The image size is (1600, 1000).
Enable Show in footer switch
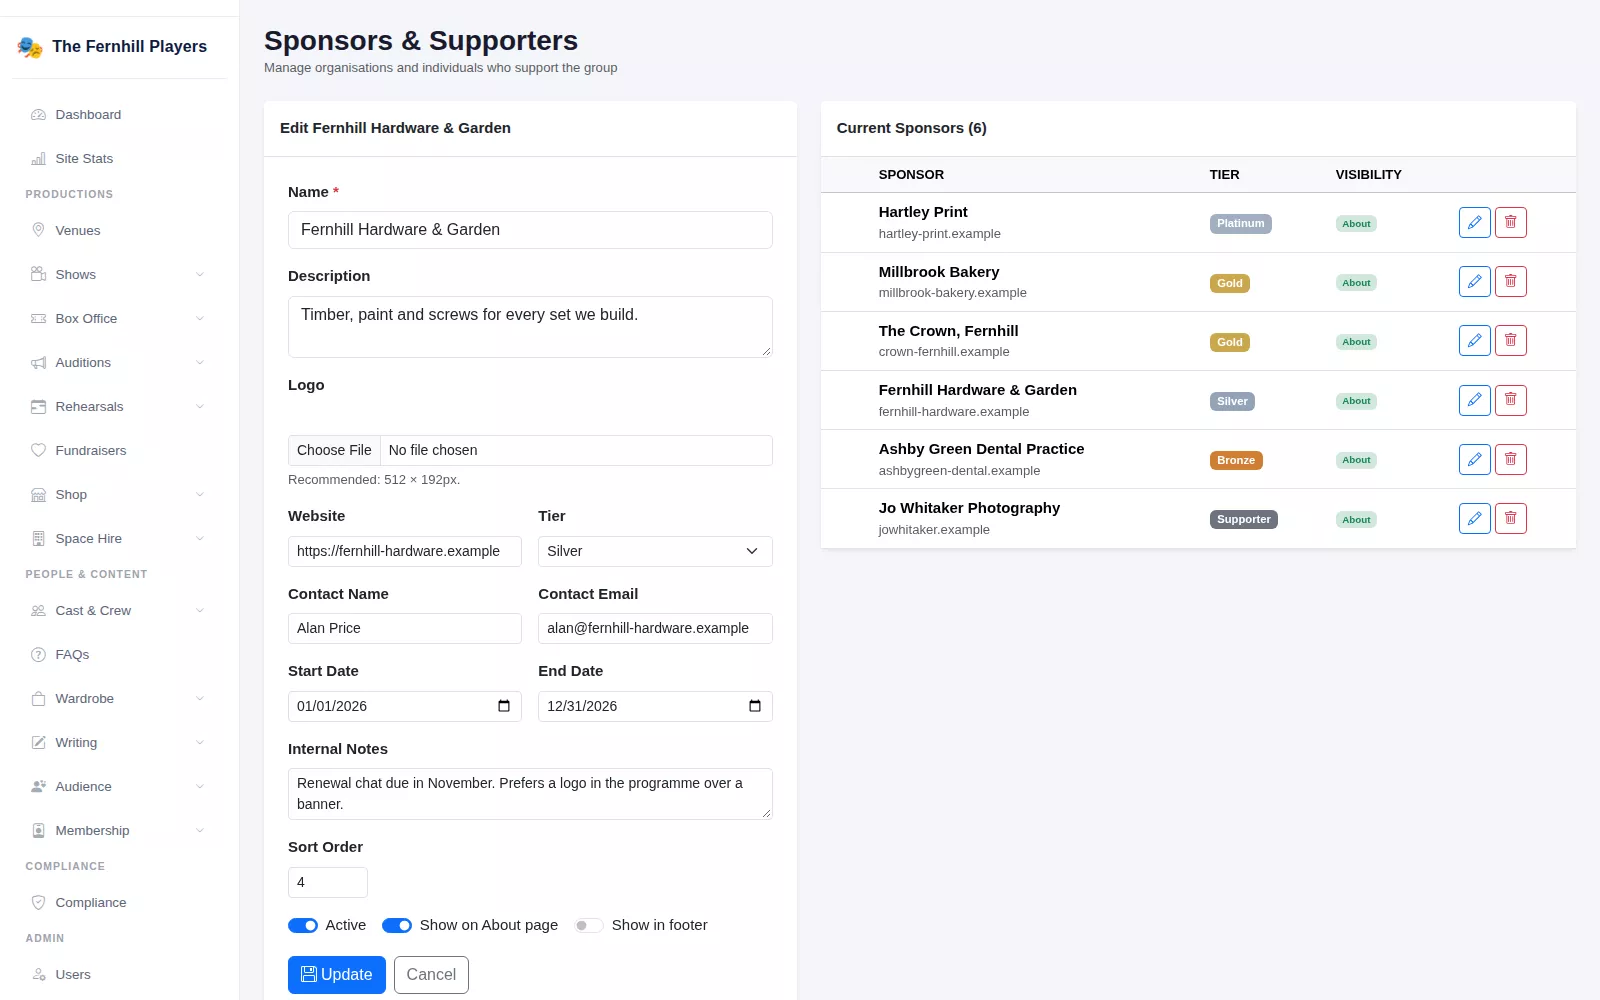coord(589,925)
